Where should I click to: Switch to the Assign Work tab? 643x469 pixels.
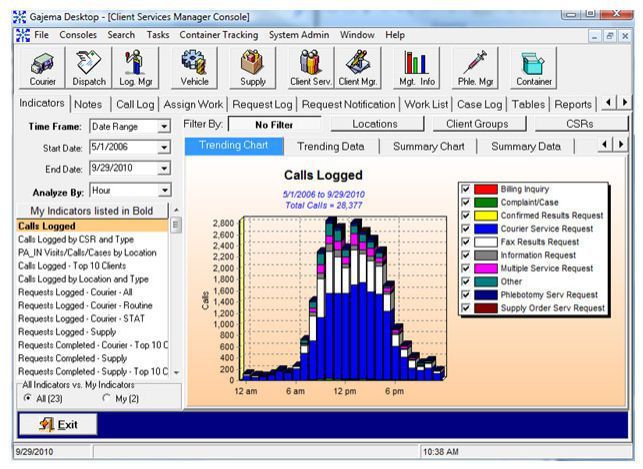193,105
